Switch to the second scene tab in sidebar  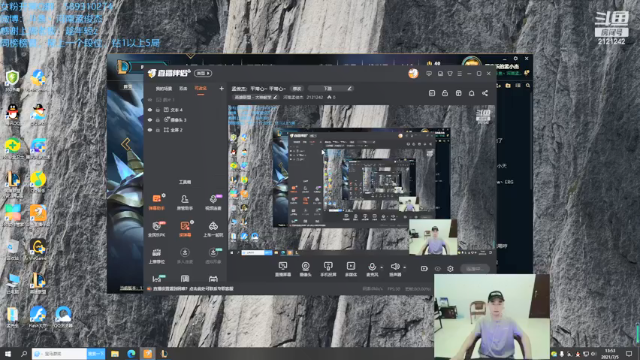[183, 89]
